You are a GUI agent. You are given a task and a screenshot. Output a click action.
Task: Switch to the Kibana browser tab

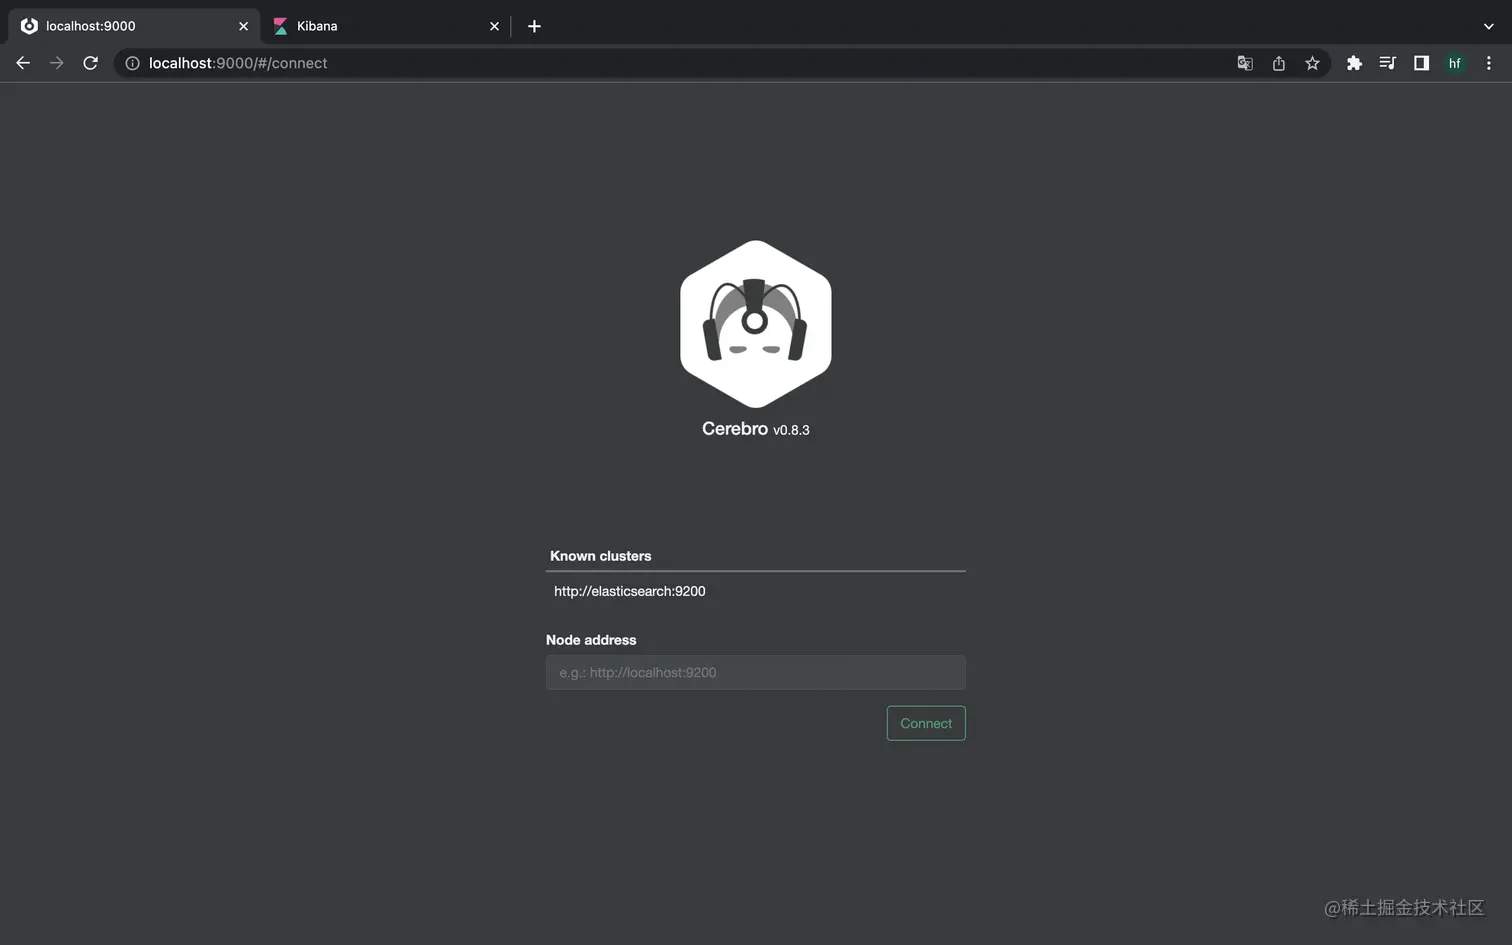tap(386, 26)
